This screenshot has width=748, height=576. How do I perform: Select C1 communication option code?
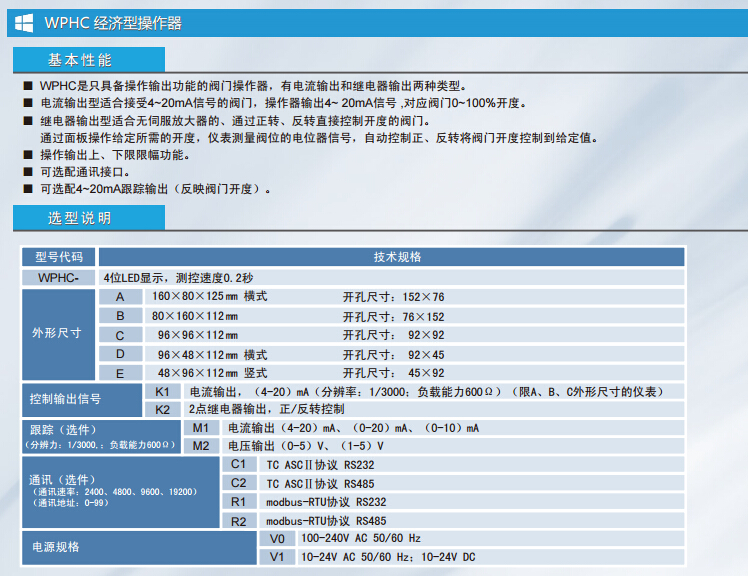coord(238,465)
